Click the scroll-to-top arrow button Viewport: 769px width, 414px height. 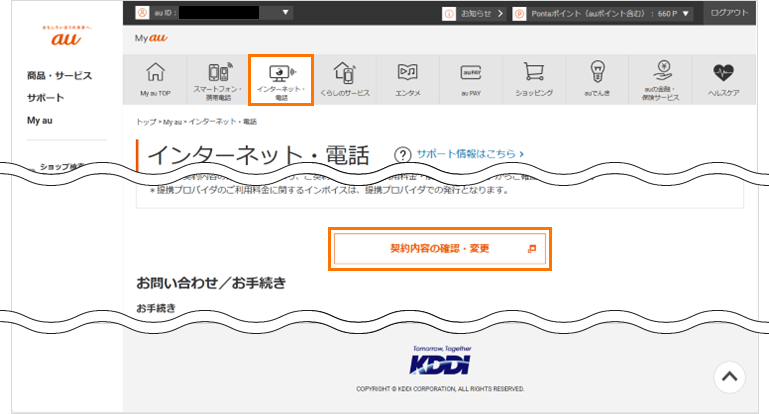tap(729, 377)
